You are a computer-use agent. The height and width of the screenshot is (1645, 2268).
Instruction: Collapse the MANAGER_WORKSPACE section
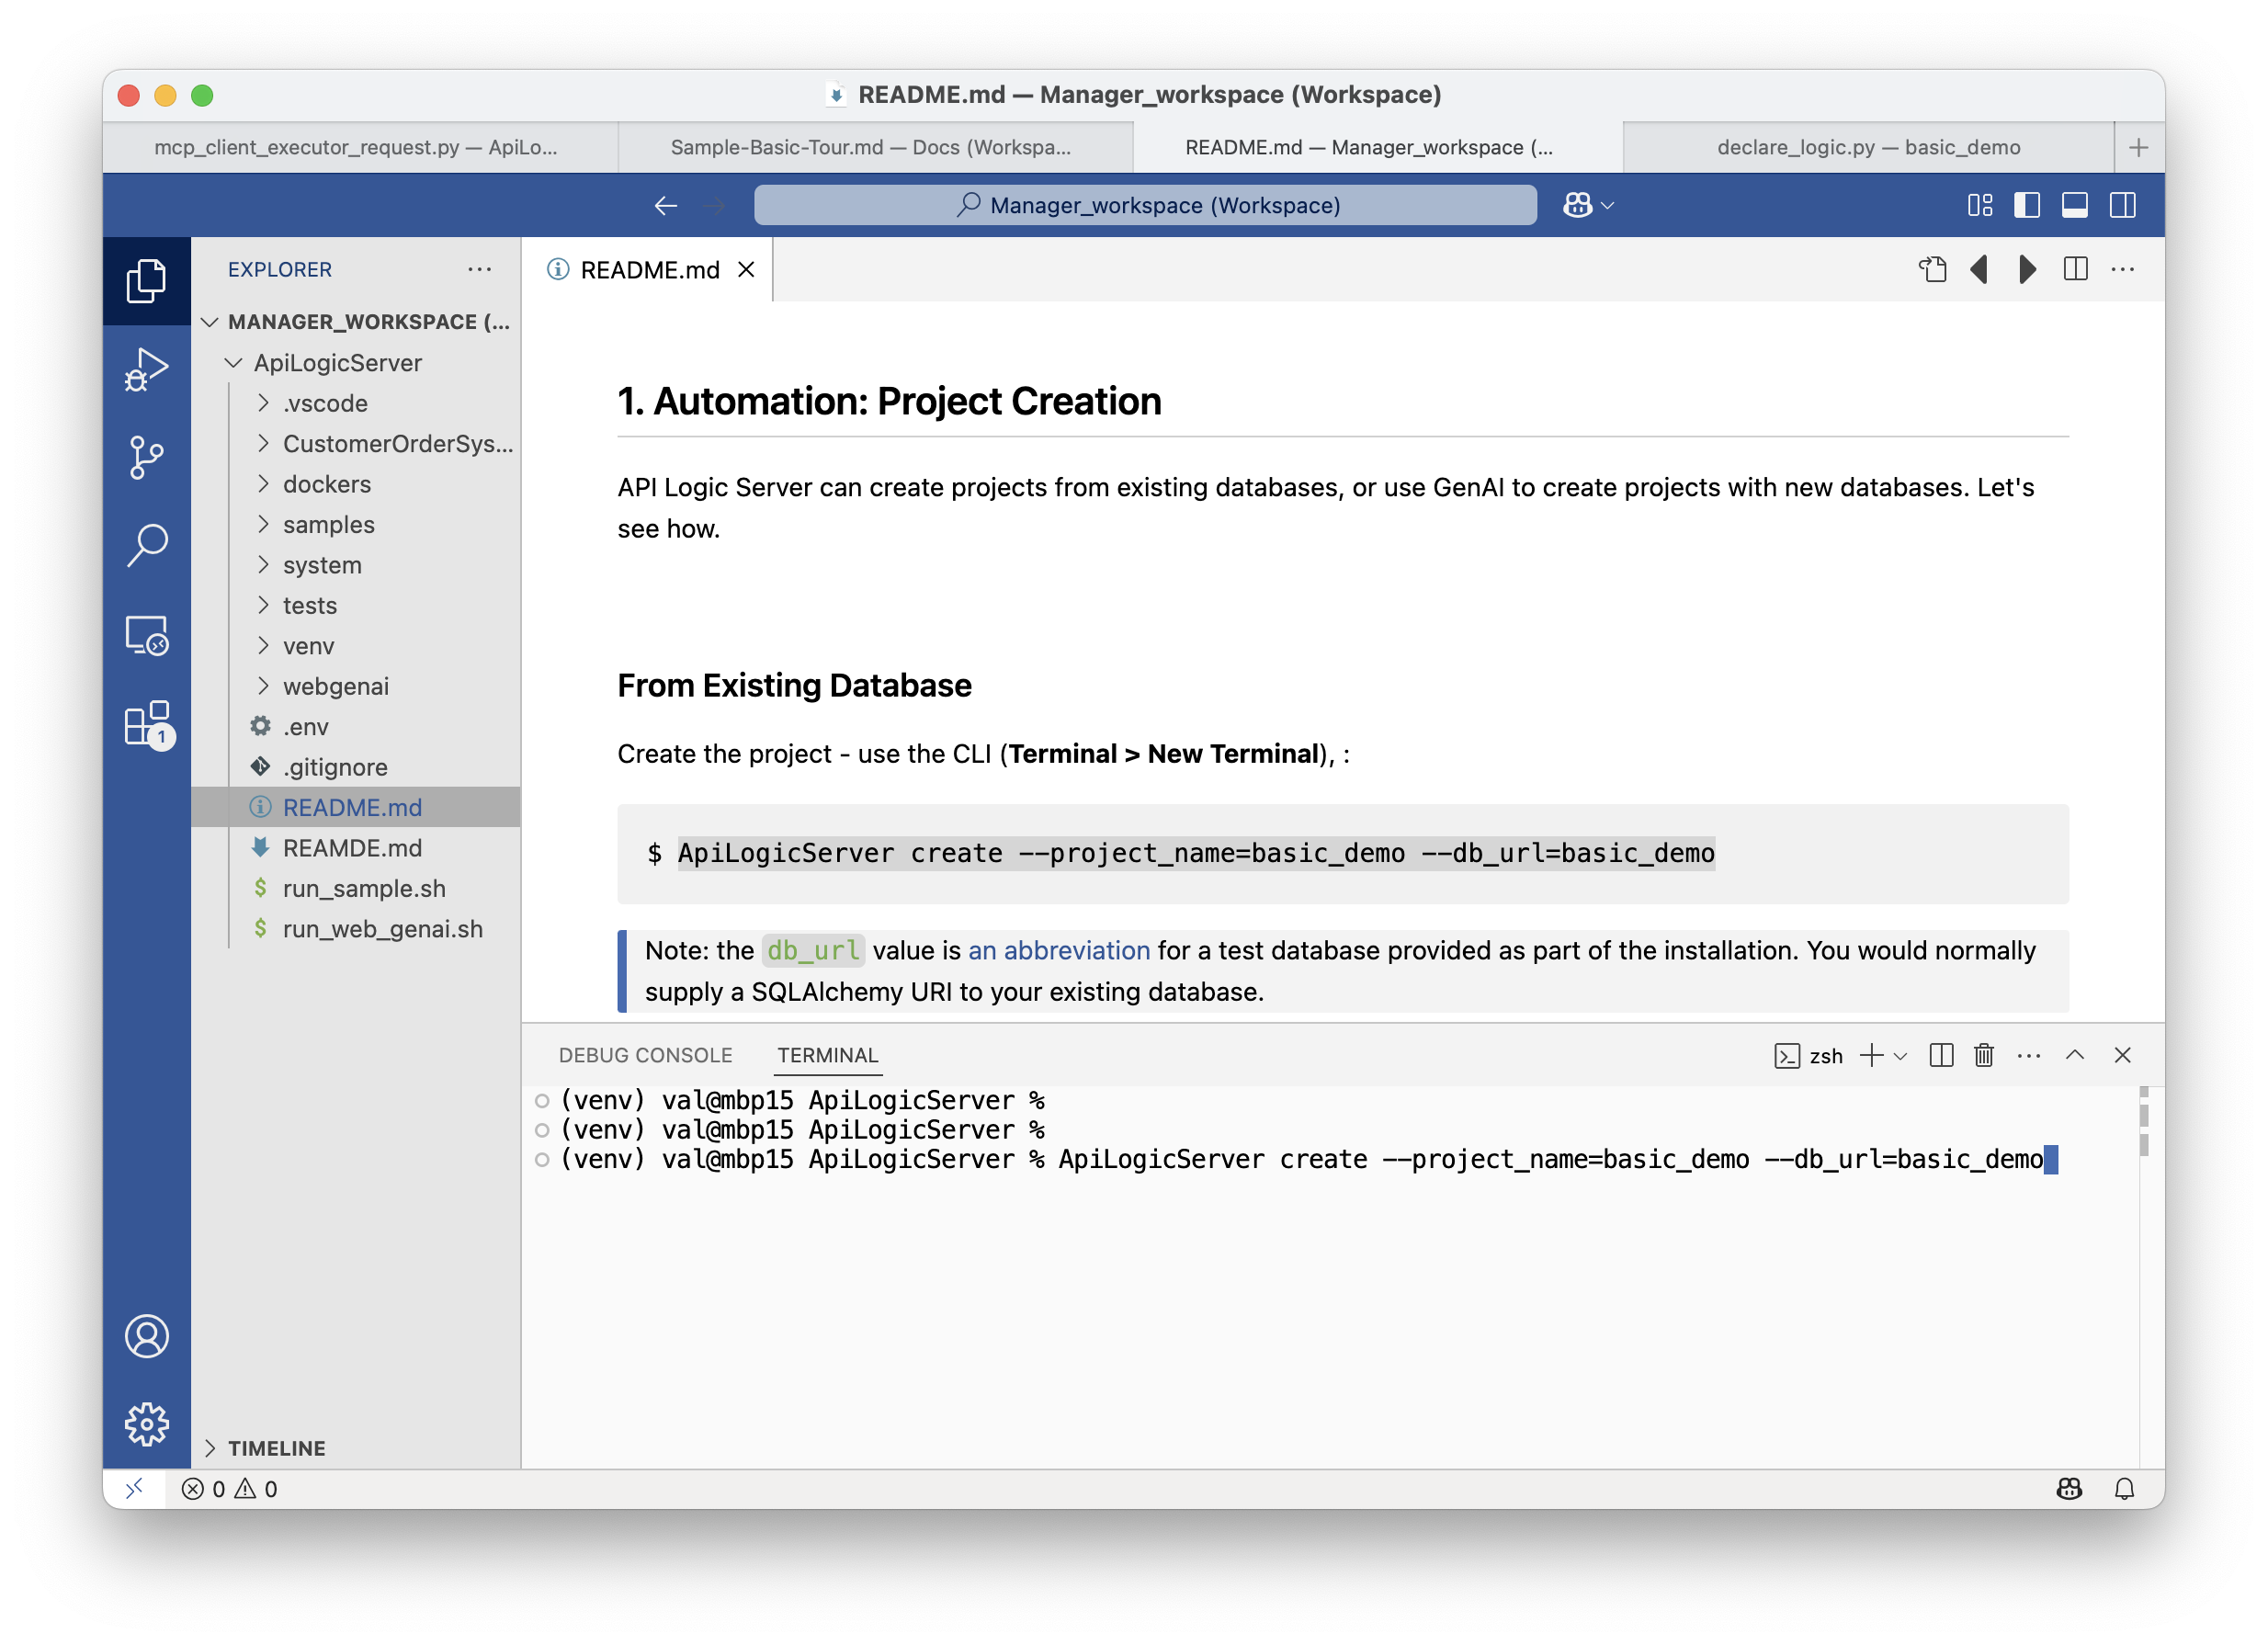pyautogui.click(x=356, y=321)
